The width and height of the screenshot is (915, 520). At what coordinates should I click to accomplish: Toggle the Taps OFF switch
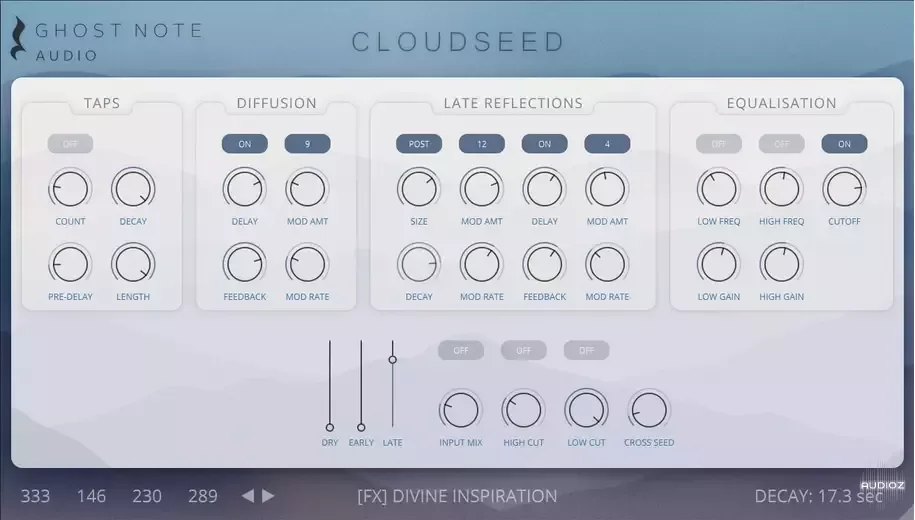[70, 144]
